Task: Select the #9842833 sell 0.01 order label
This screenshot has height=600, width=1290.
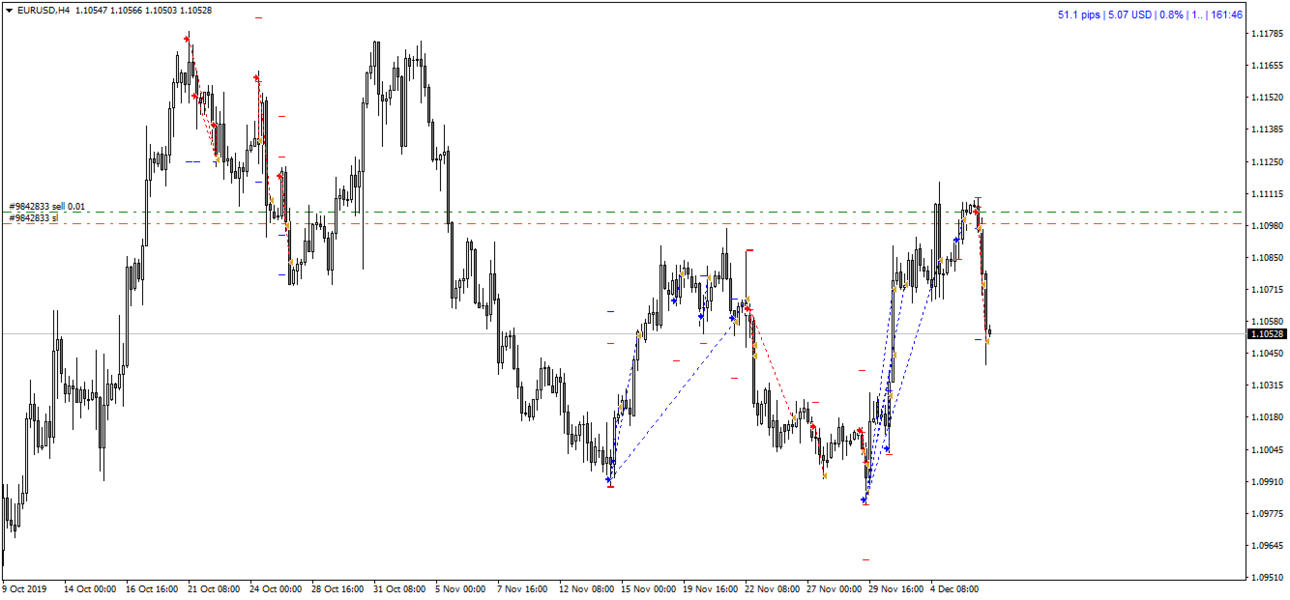Action: 47,207
